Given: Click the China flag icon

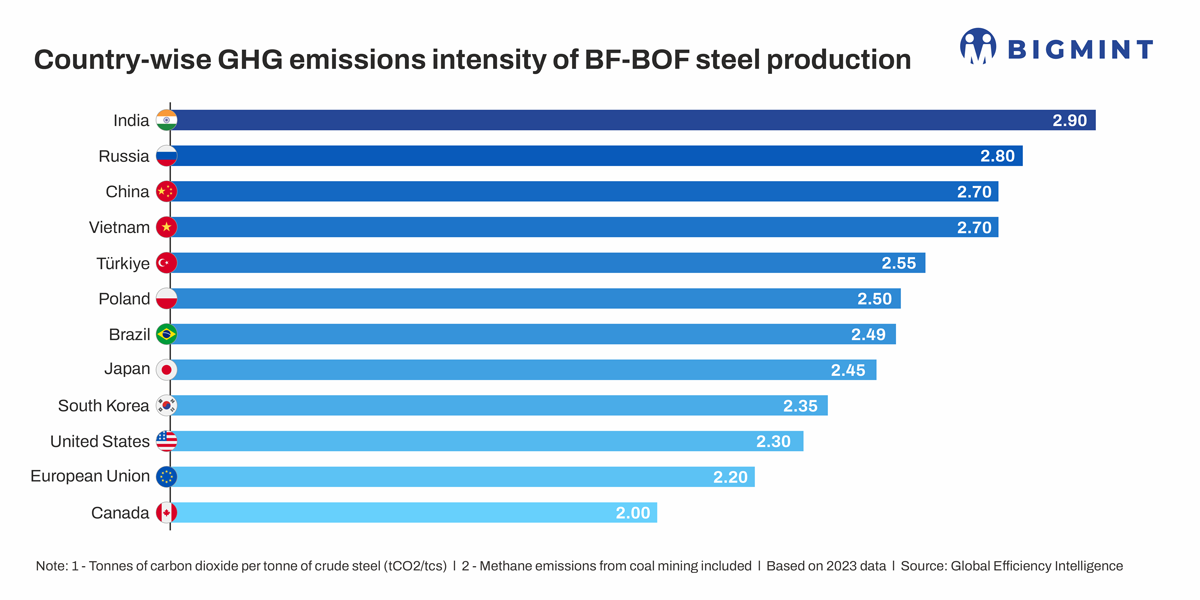Looking at the screenshot, I should [x=167, y=191].
